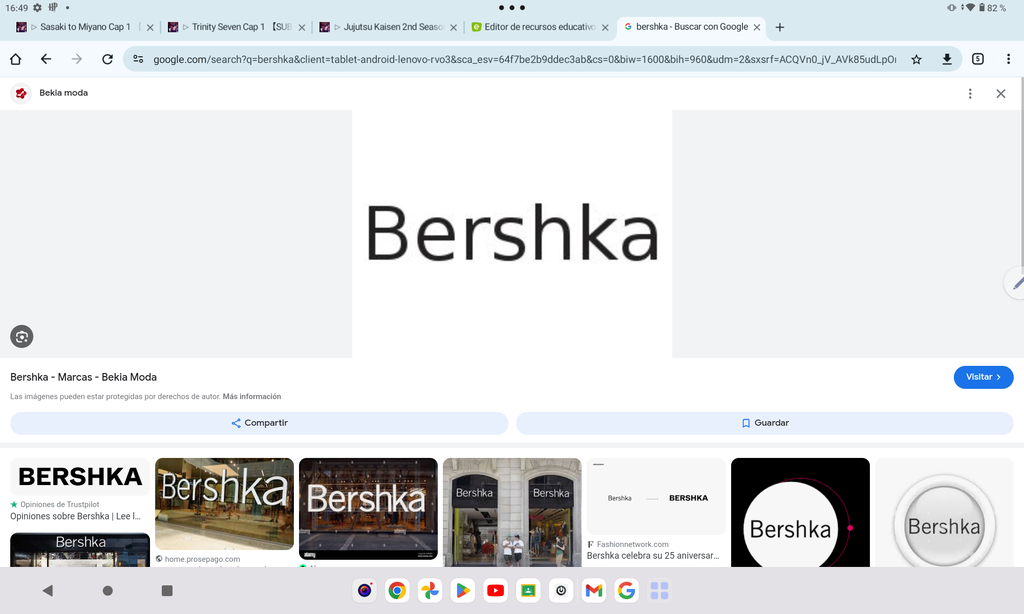The width and height of the screenshot is (1024, 614).
Task: Launch Google Classroom from taskbar
Action: click(x=528, y=590)
